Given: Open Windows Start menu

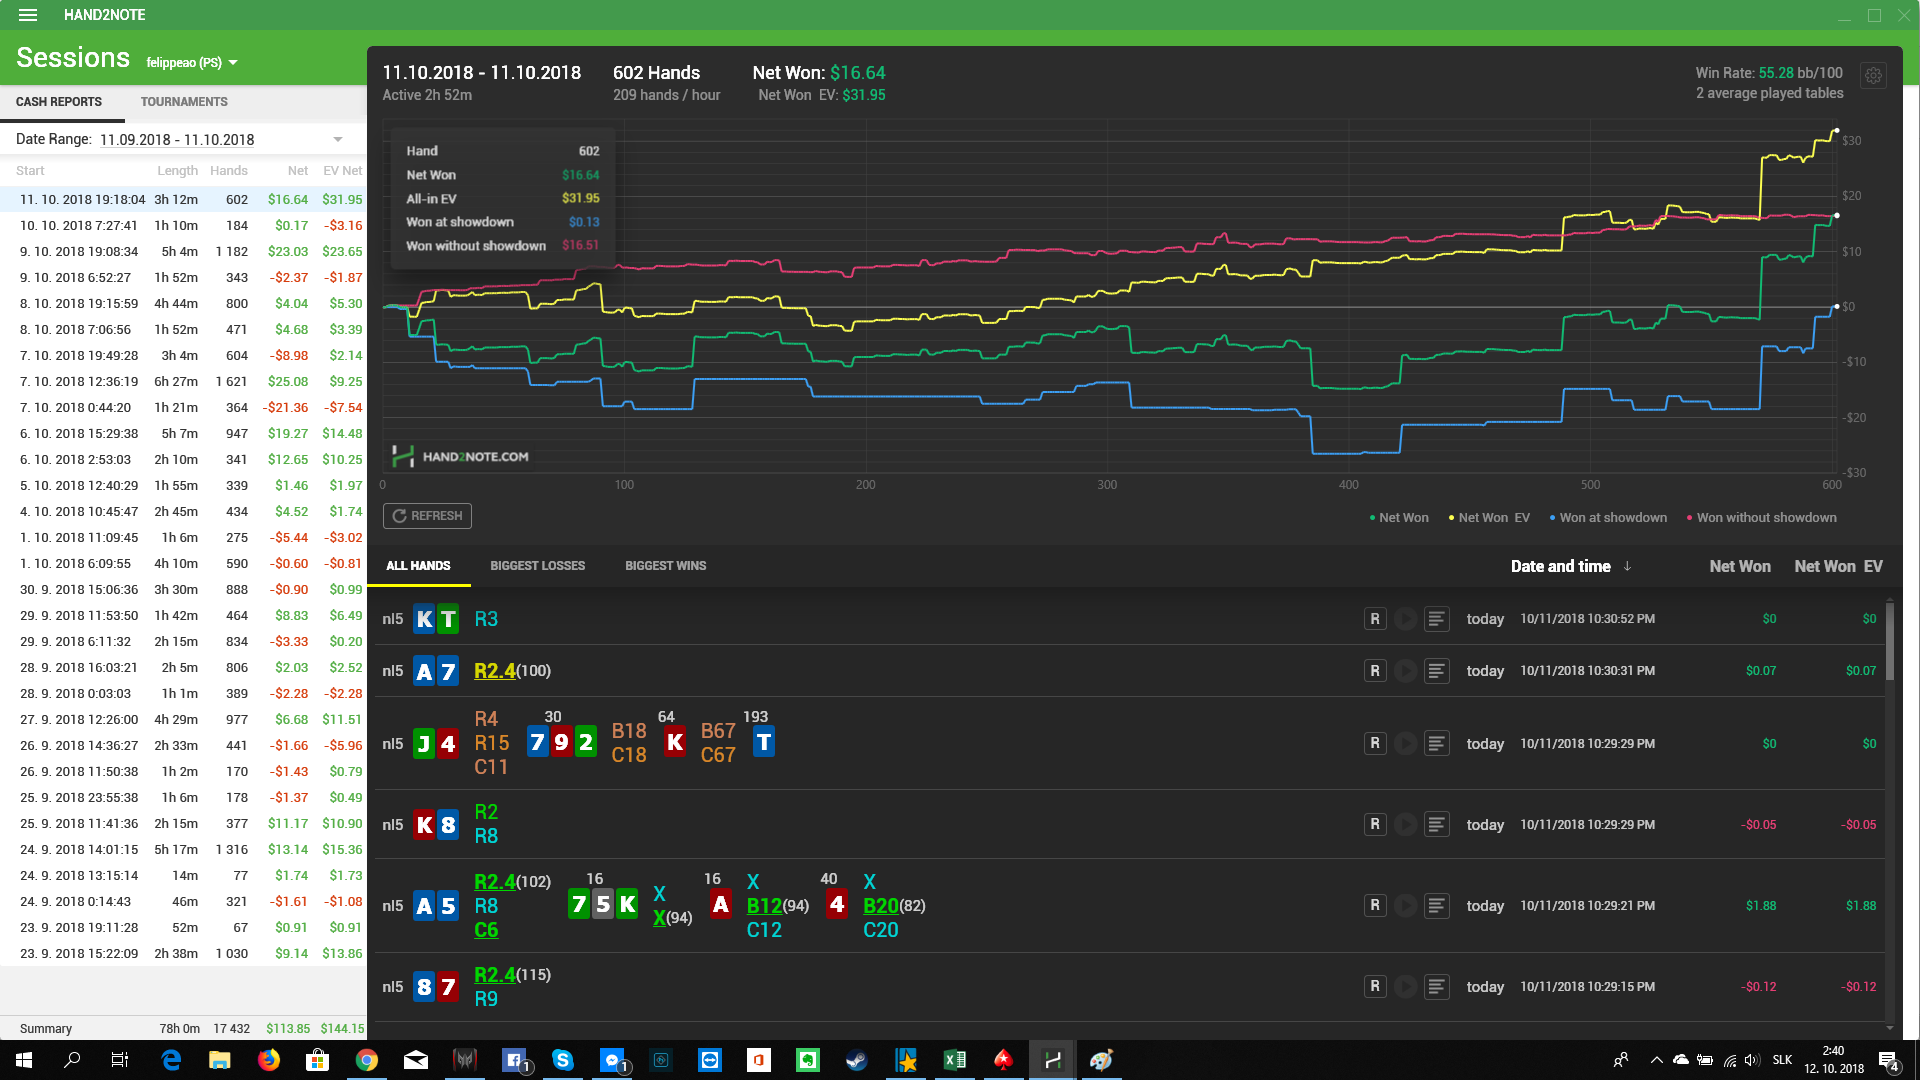Looking at the screenshot, I should coord(24,1060).
